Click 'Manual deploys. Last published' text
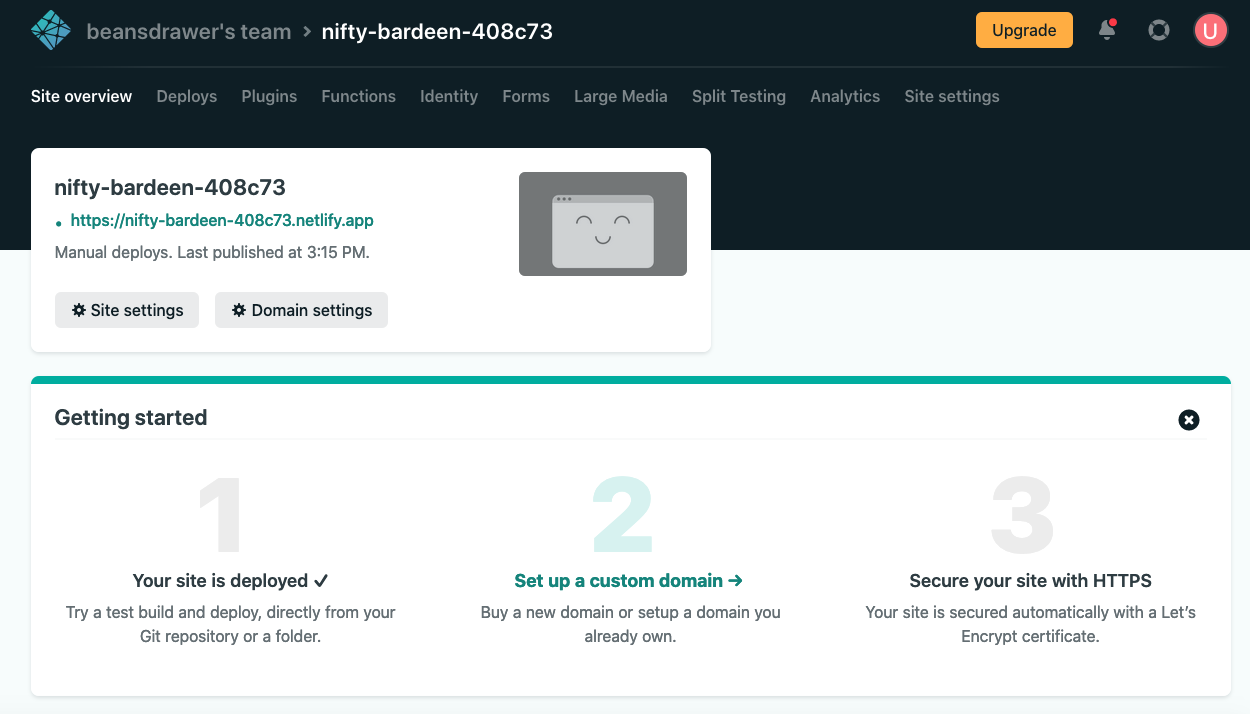 tap(212, 252)
